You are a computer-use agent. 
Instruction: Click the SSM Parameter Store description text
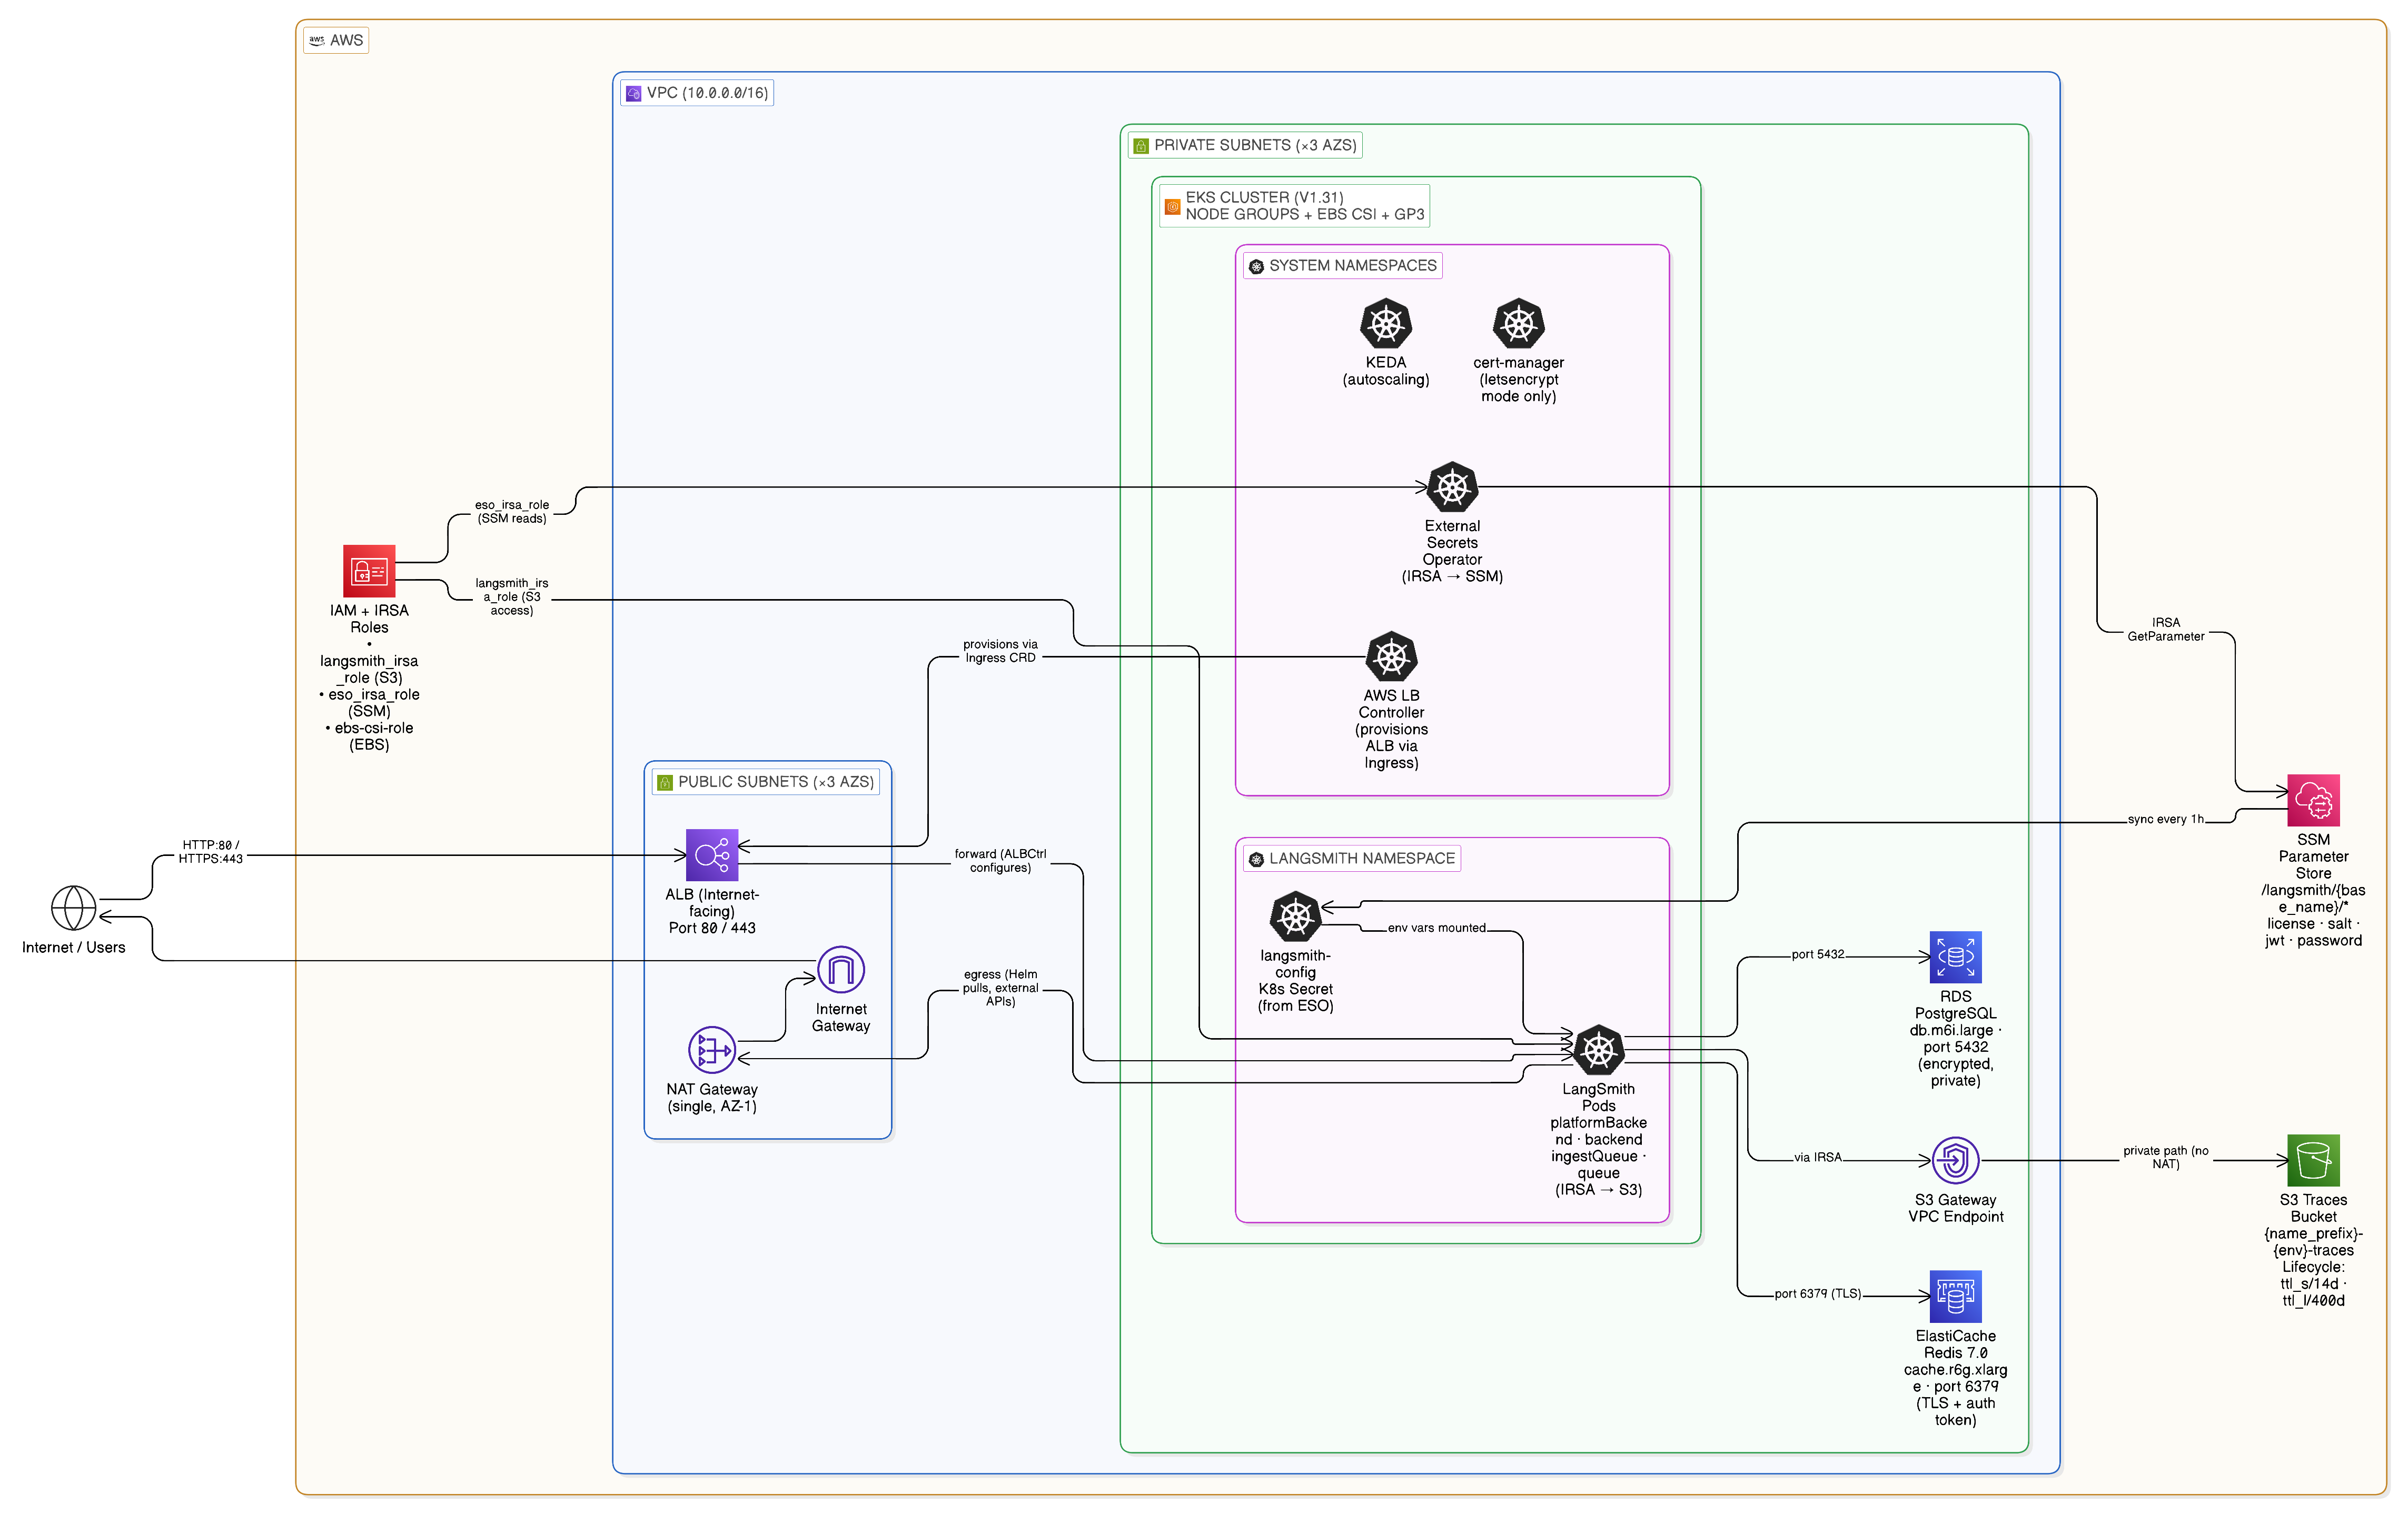point(2314,890)
